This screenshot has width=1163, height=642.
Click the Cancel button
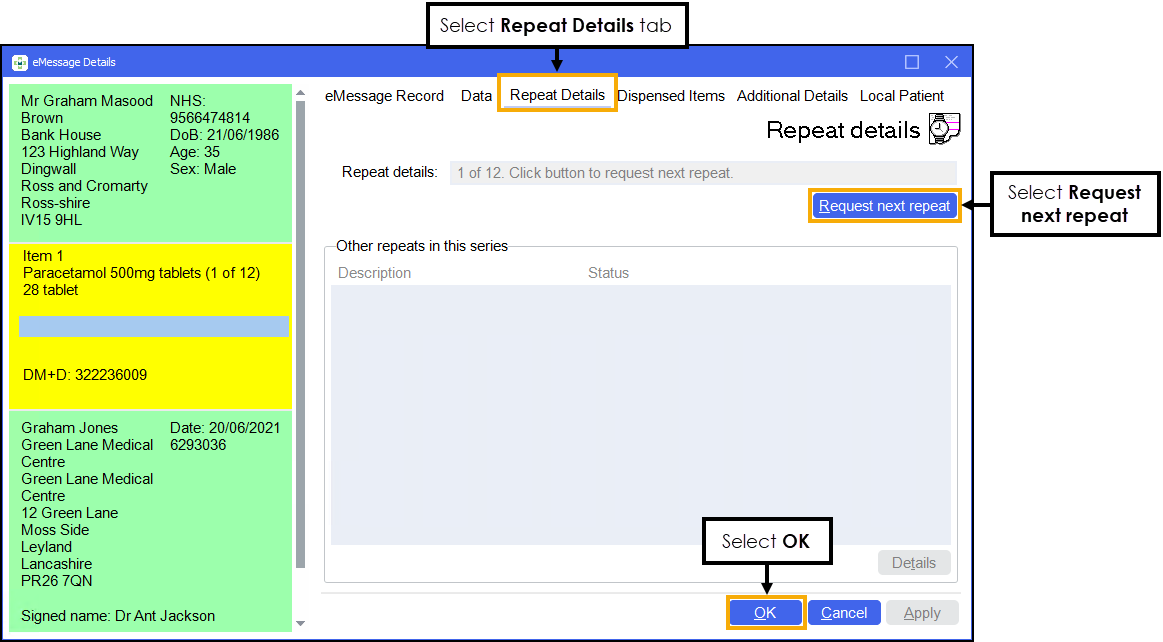(x=844, y=613)
